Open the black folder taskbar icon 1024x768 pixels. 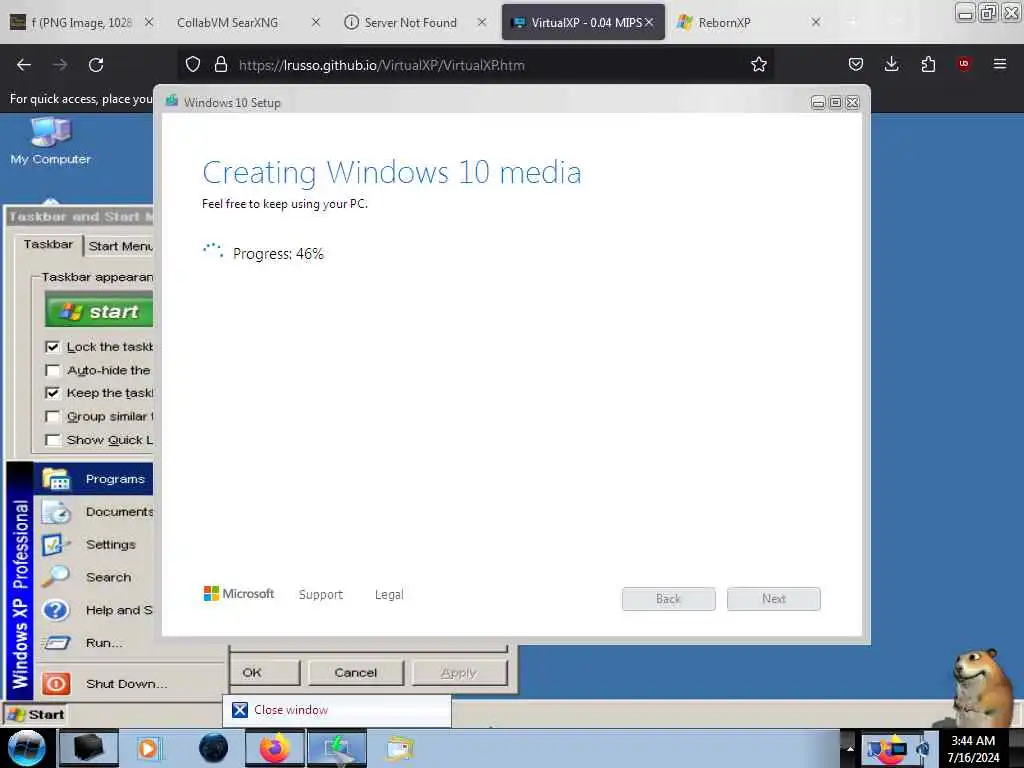point(89,748)
